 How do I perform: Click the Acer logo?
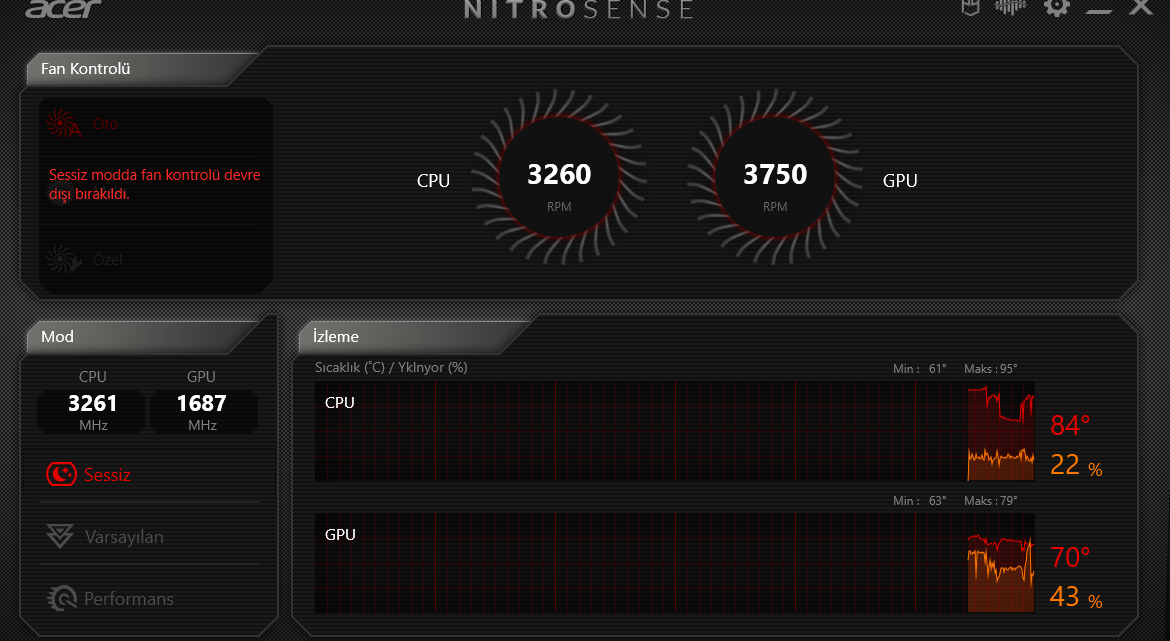point(63,8)
